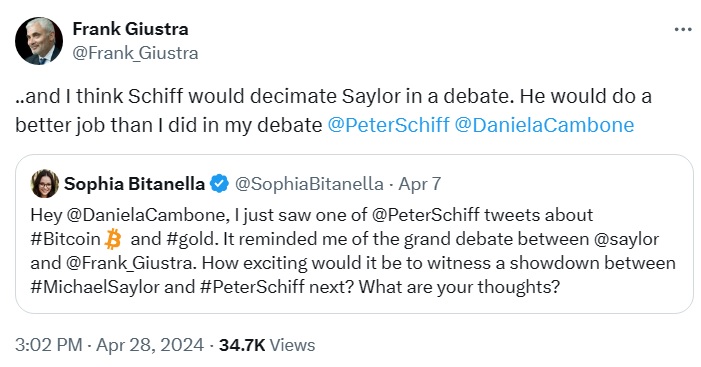The width and height of the screenshot is (701, 367).
Task: Open the @SophiaBitanella handle
Action: click(x=309, y=184)
